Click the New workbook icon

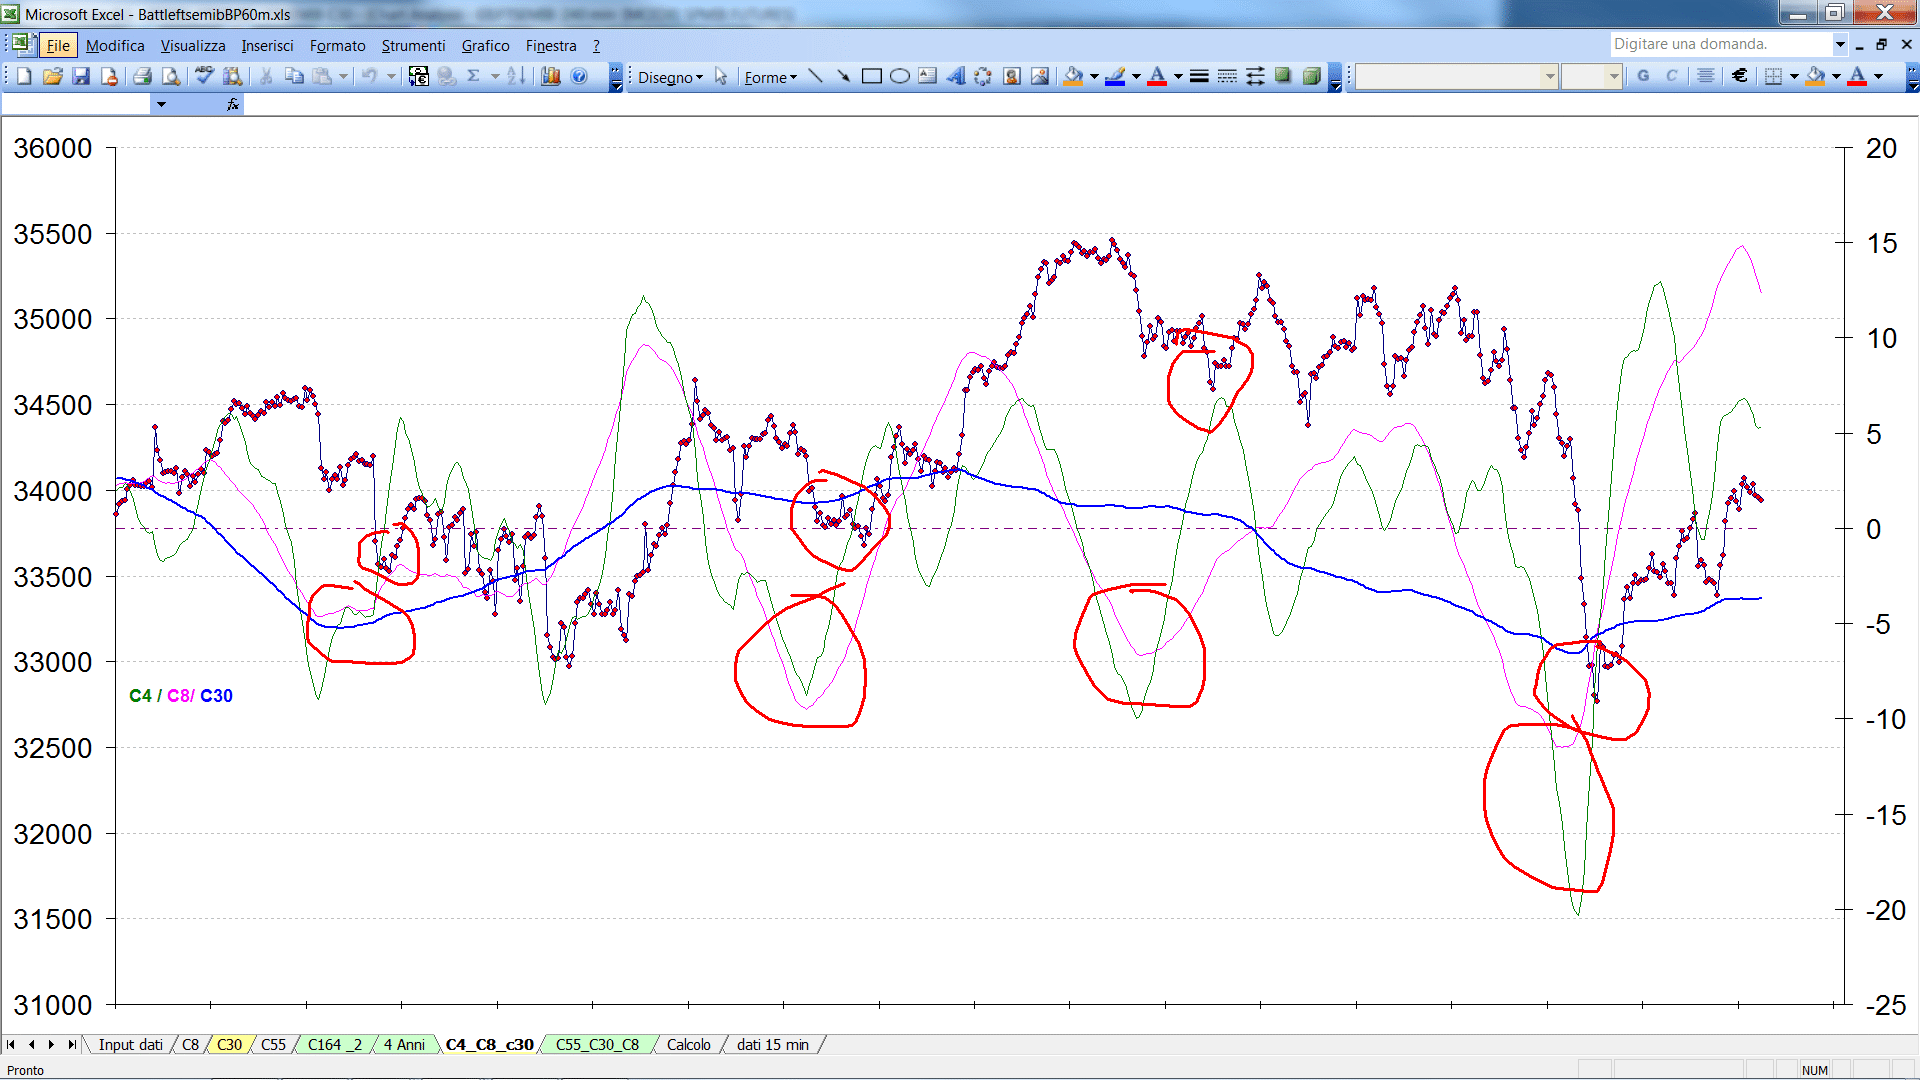pyautogui.click(x=24, y=76)
